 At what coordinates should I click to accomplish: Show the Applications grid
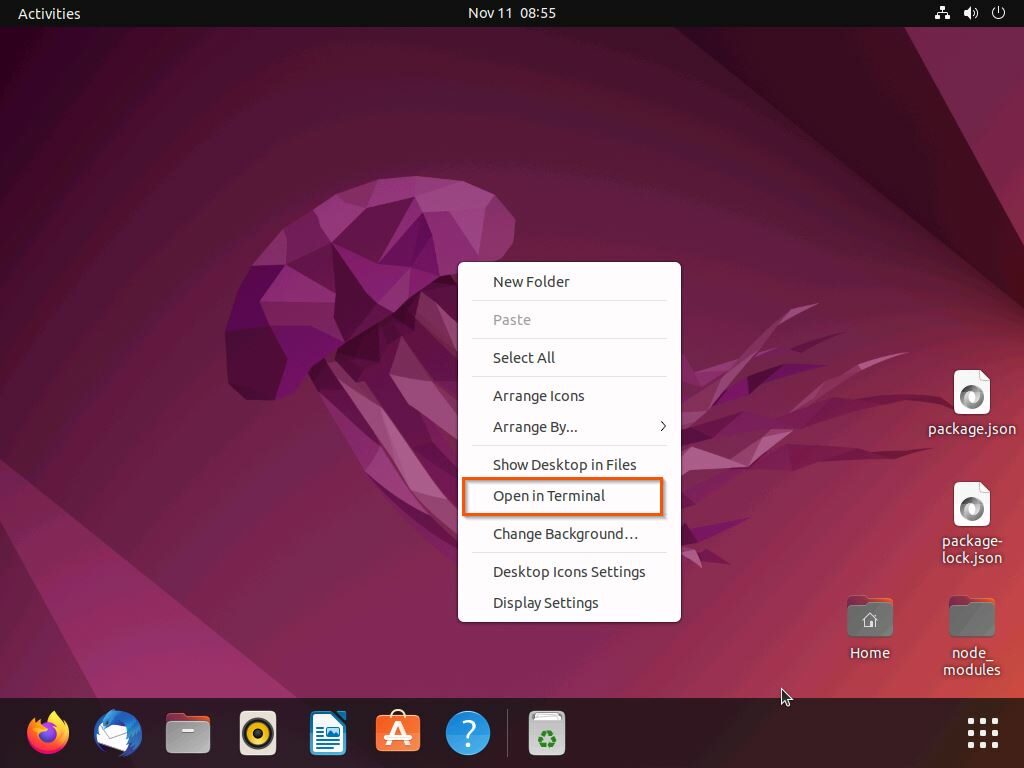coord(982,732)
